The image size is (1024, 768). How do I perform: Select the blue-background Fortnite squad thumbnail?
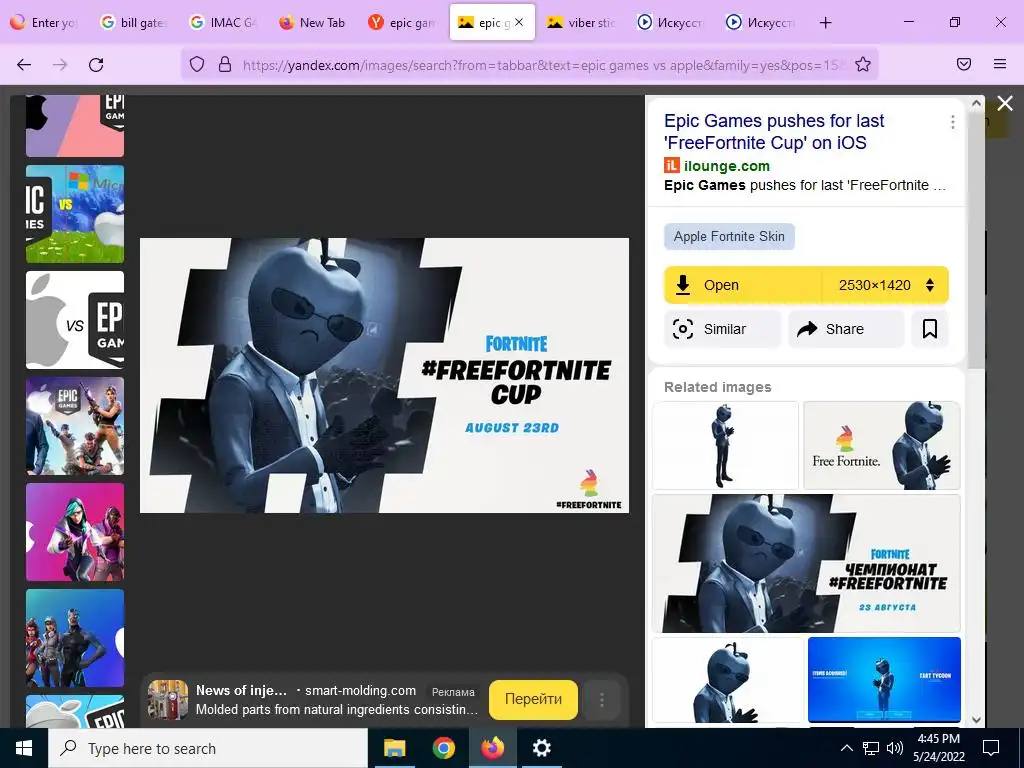pos(75,638)
